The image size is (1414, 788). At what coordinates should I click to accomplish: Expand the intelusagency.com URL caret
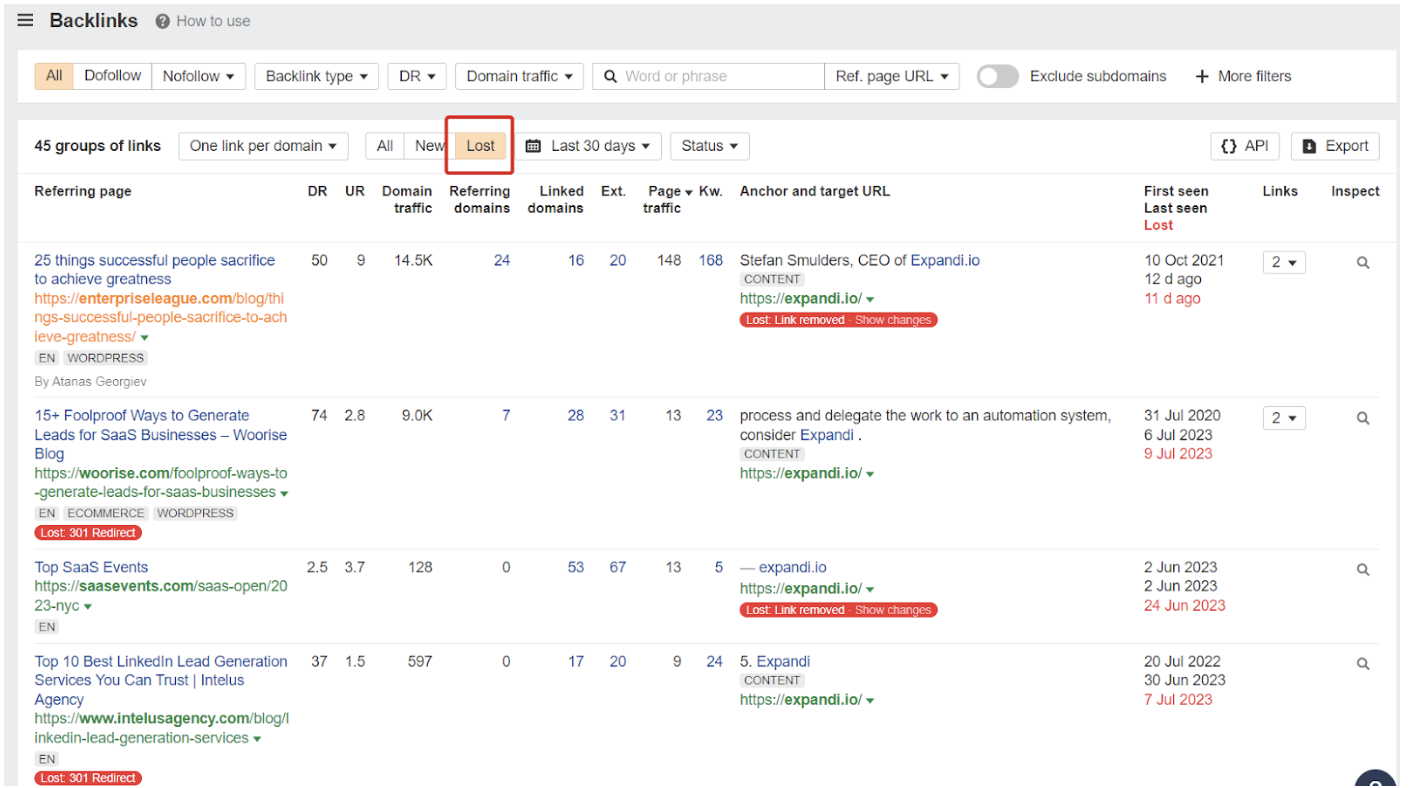257,739
